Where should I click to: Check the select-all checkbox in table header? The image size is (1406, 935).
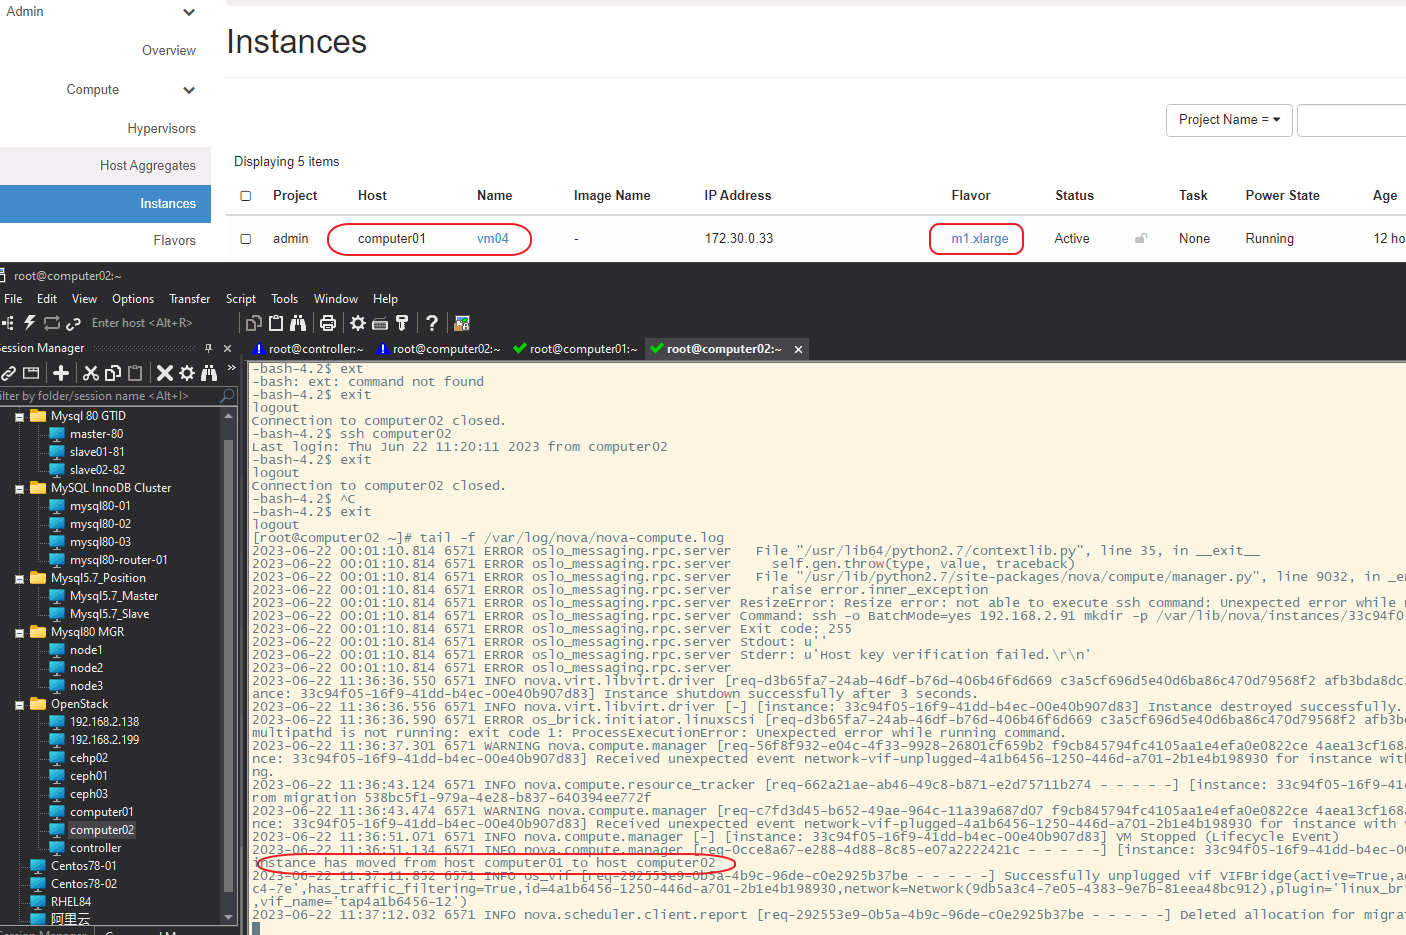246,196
